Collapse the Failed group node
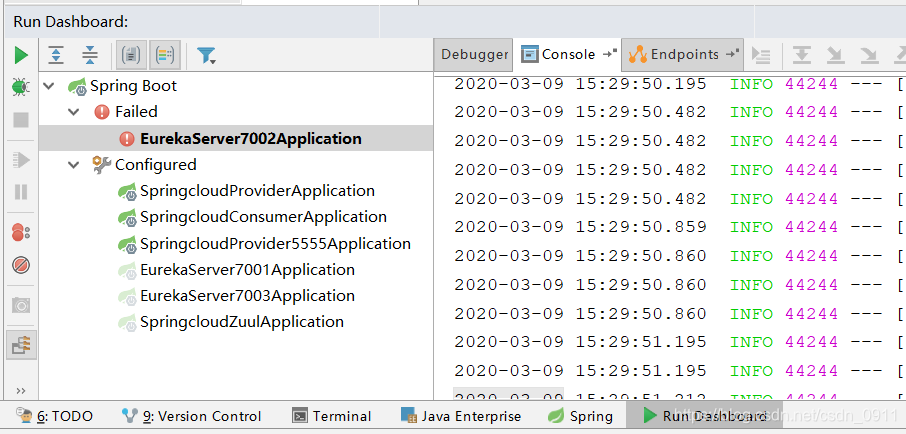 click(x=73, y=112)
